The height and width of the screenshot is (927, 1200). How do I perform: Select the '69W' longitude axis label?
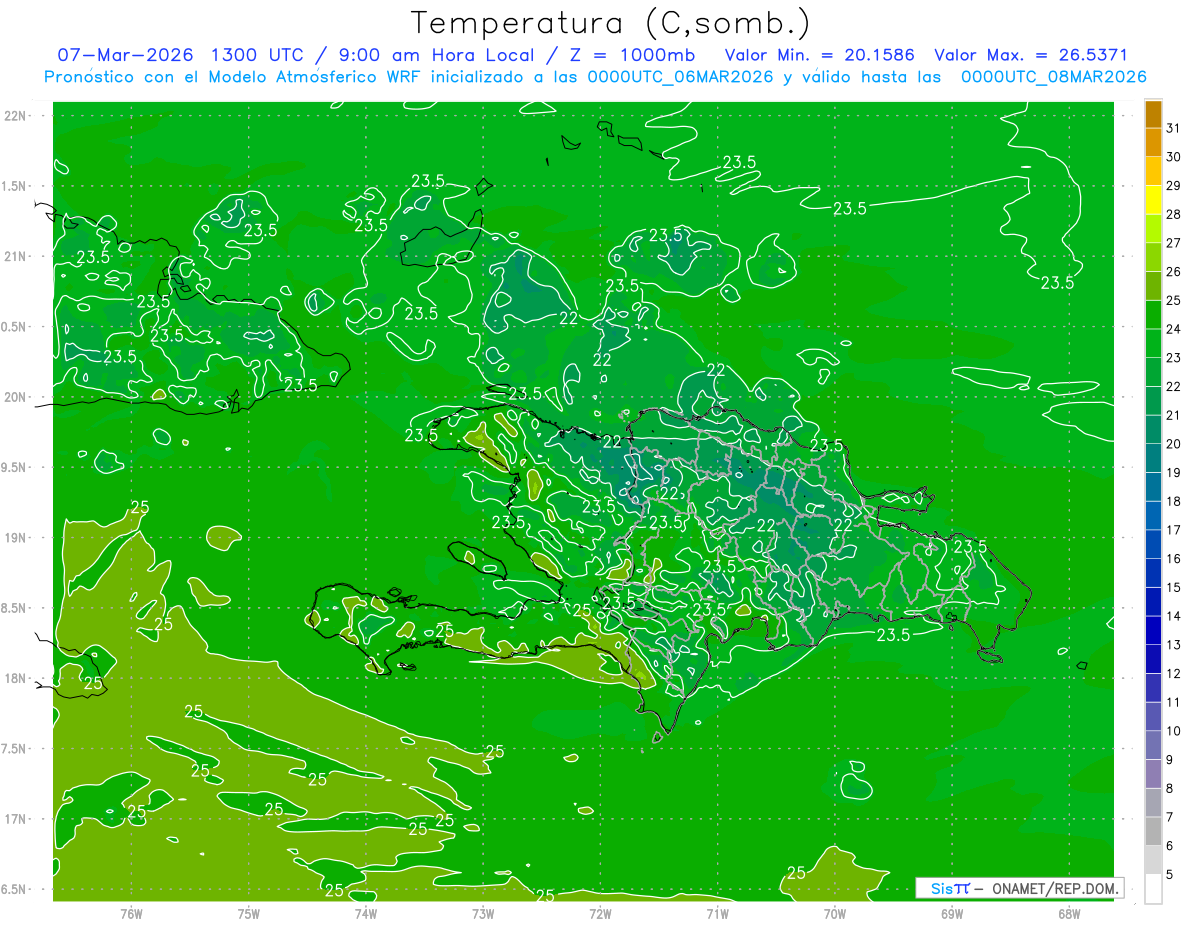952,913
